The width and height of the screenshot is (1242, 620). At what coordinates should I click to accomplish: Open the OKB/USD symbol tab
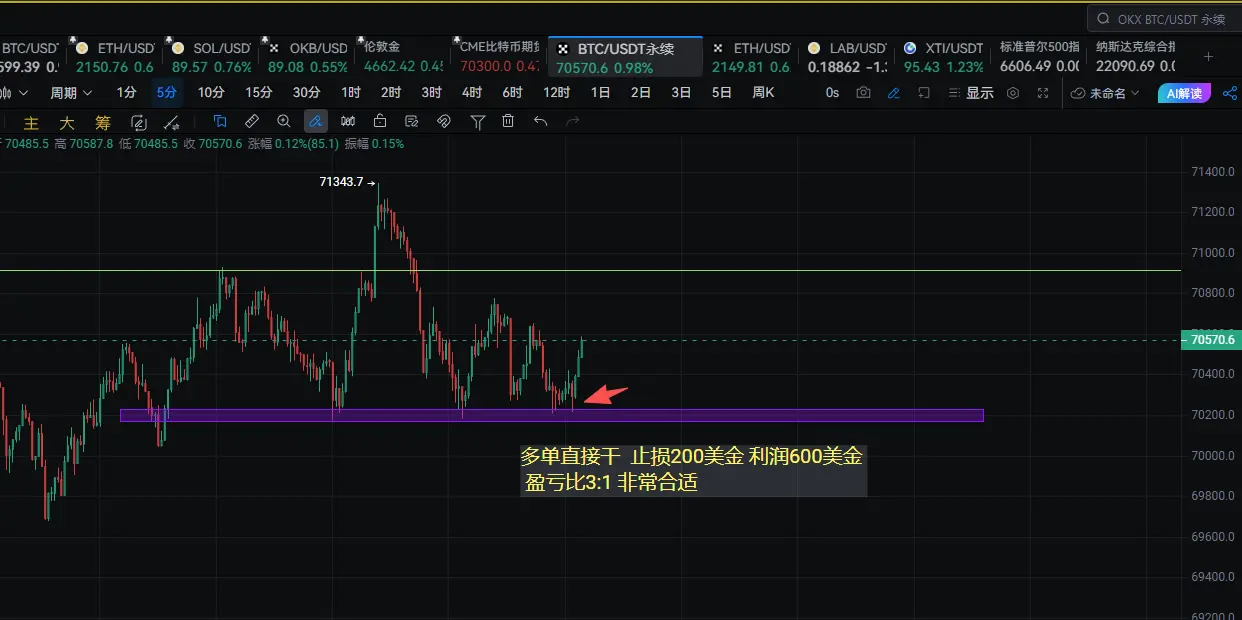(306, 57)
